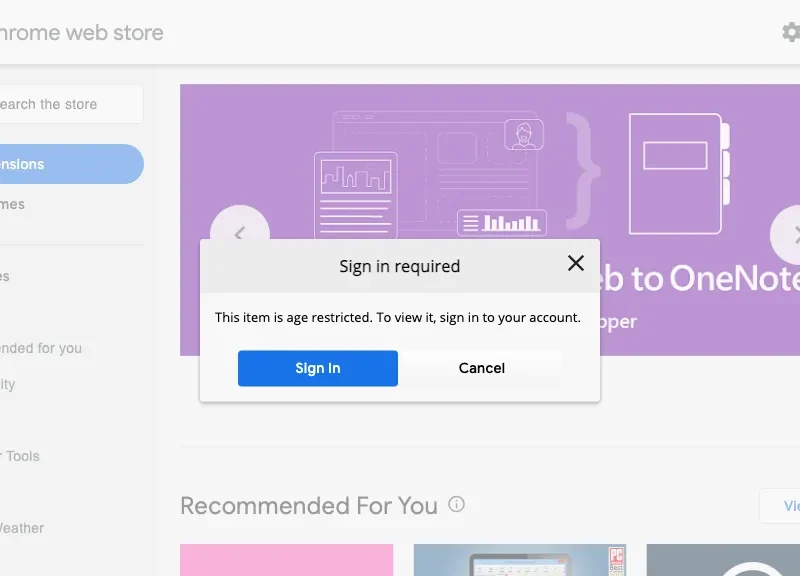800x576 pixels.
Task: Focus the Search the store field
Action: (68, 104)
